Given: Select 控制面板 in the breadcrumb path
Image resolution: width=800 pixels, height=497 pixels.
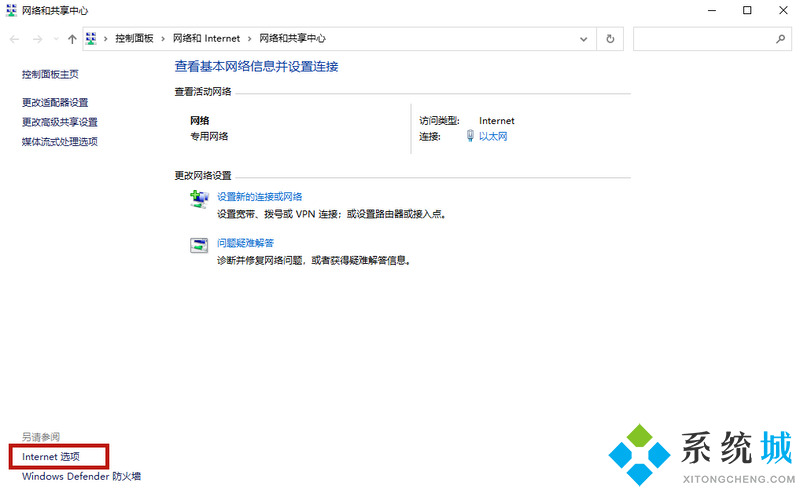Looking at the screenshot, I should click(x=134, y=38).
